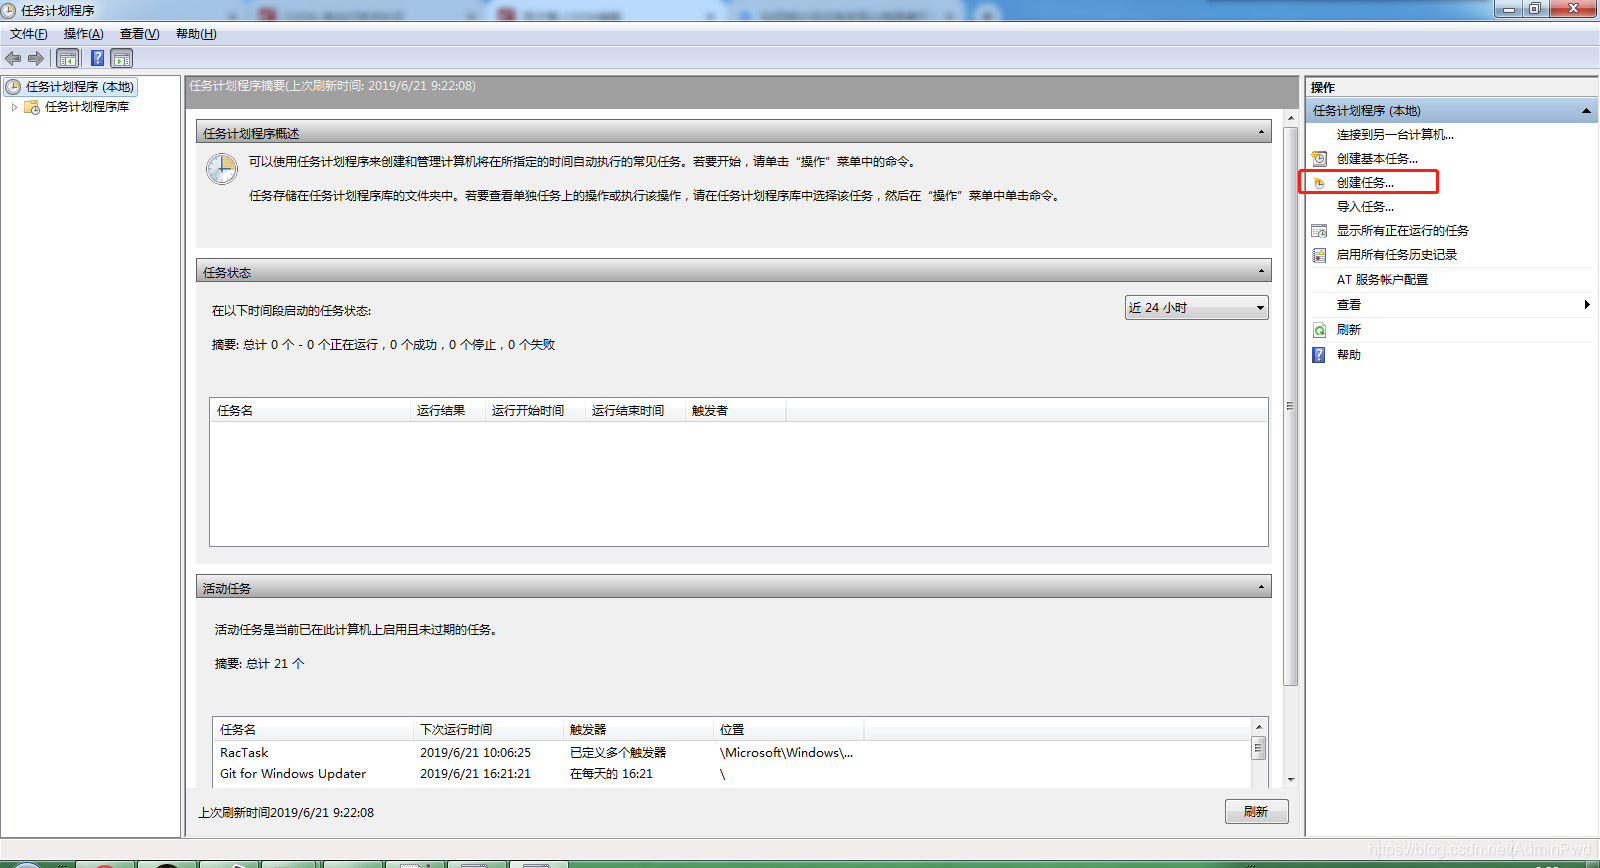
Task: Open the 文件(F) menu
Action: (x=29, y=34)
